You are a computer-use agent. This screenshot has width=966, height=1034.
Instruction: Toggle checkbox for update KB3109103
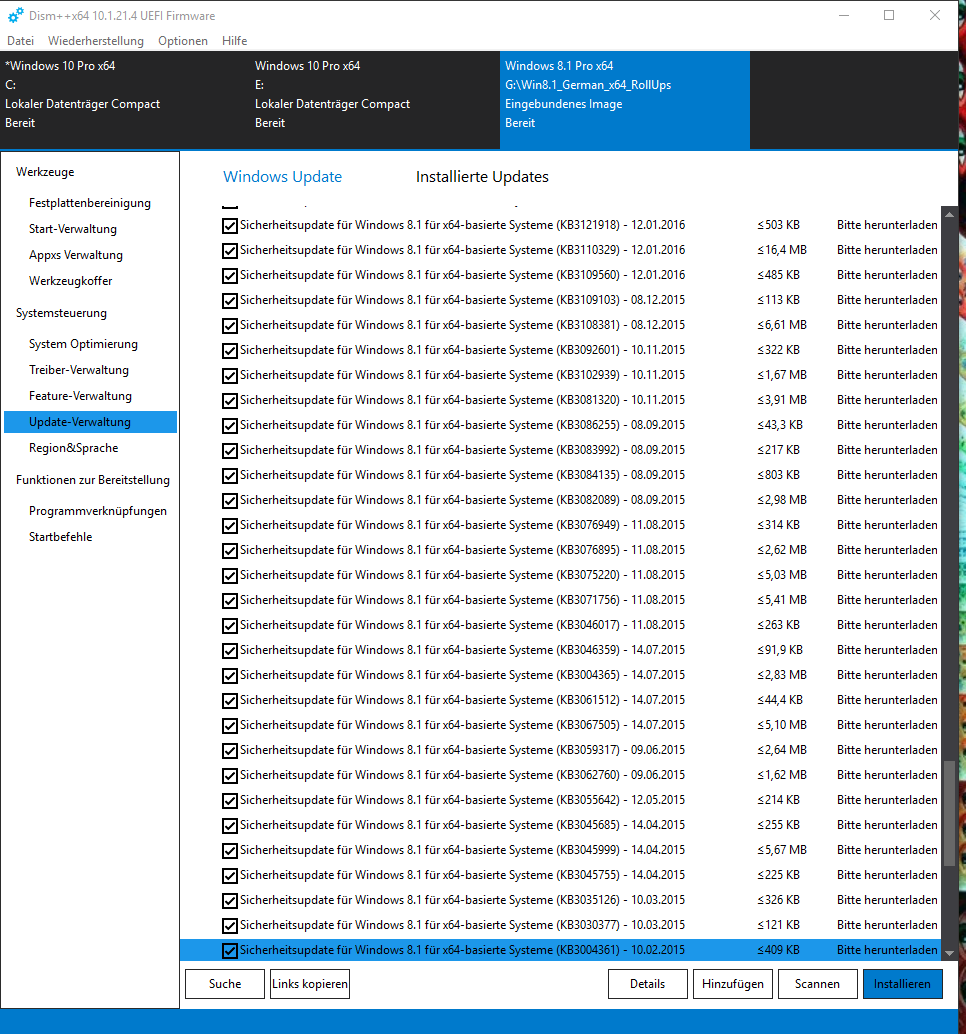pos(229,301)
